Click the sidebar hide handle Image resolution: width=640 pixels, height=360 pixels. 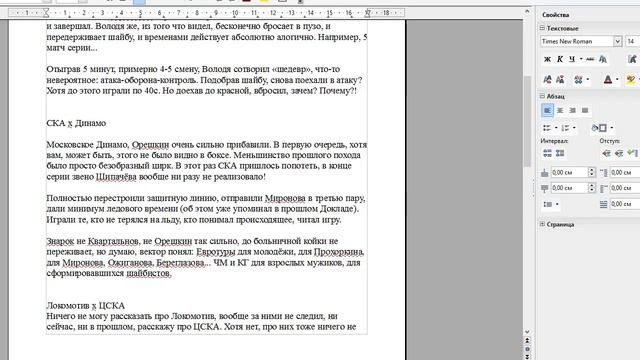click(x=533, y=188)
